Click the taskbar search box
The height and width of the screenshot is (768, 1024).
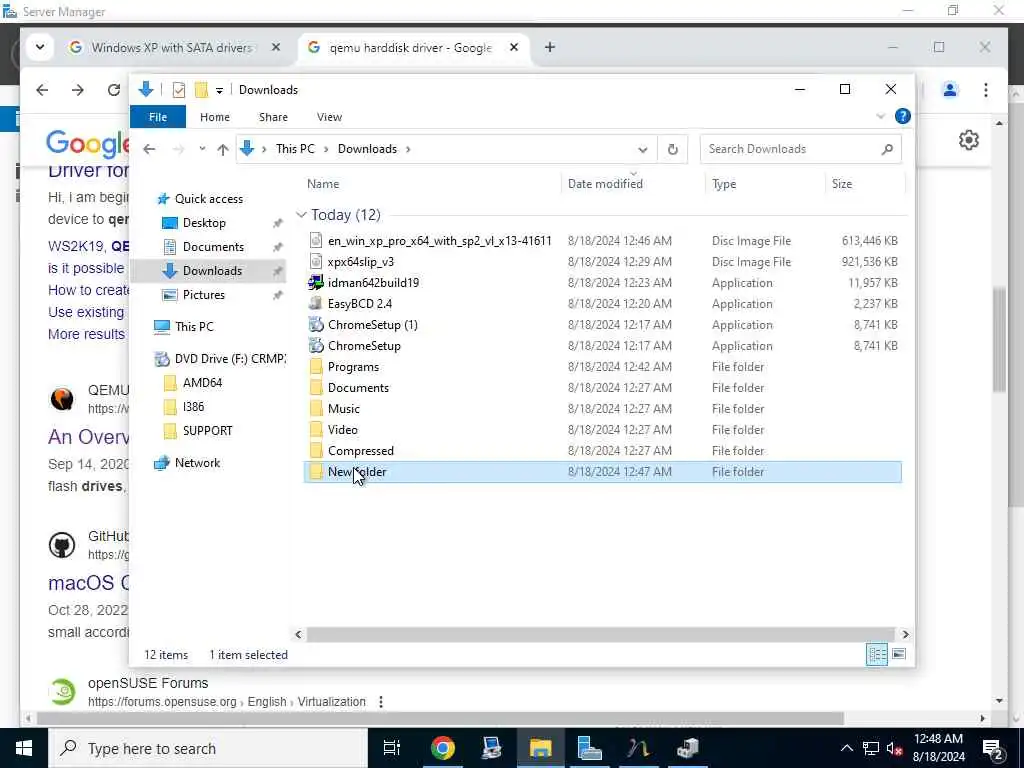208,748
